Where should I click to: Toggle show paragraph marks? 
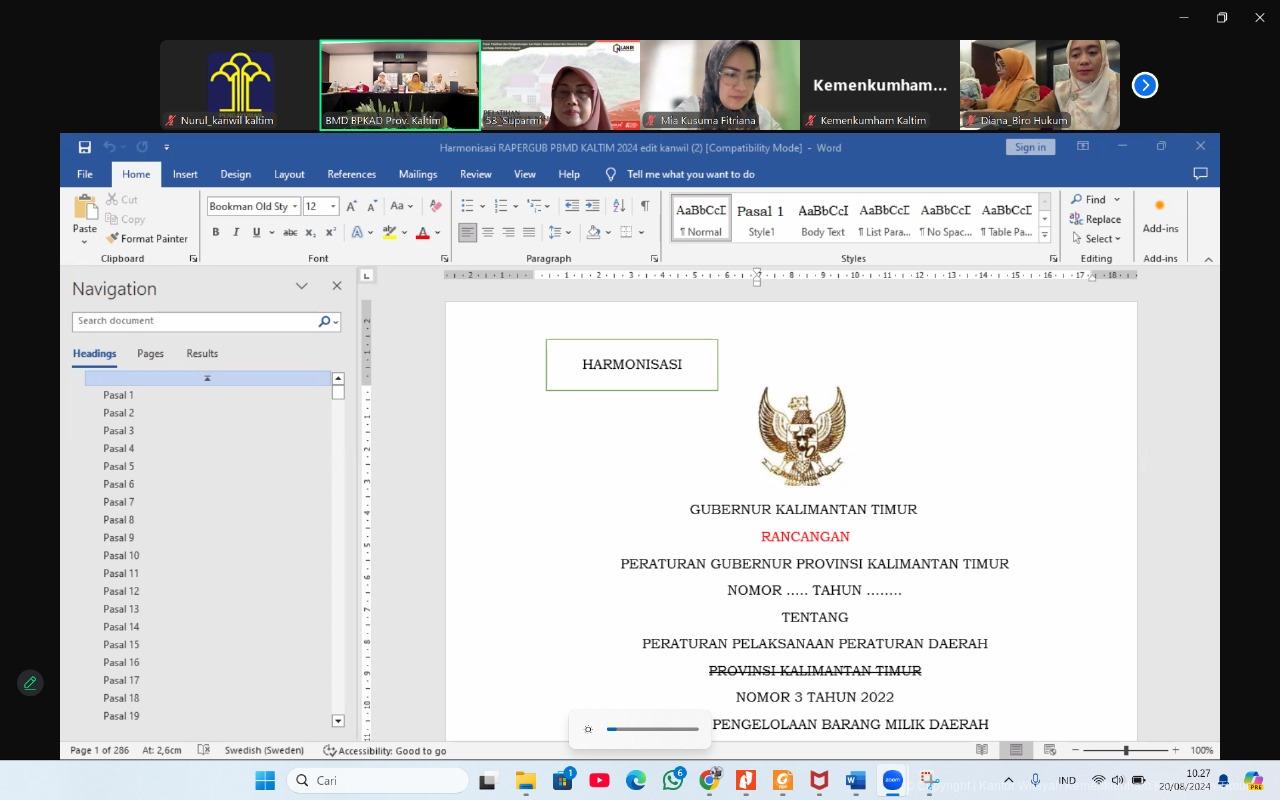645,206
